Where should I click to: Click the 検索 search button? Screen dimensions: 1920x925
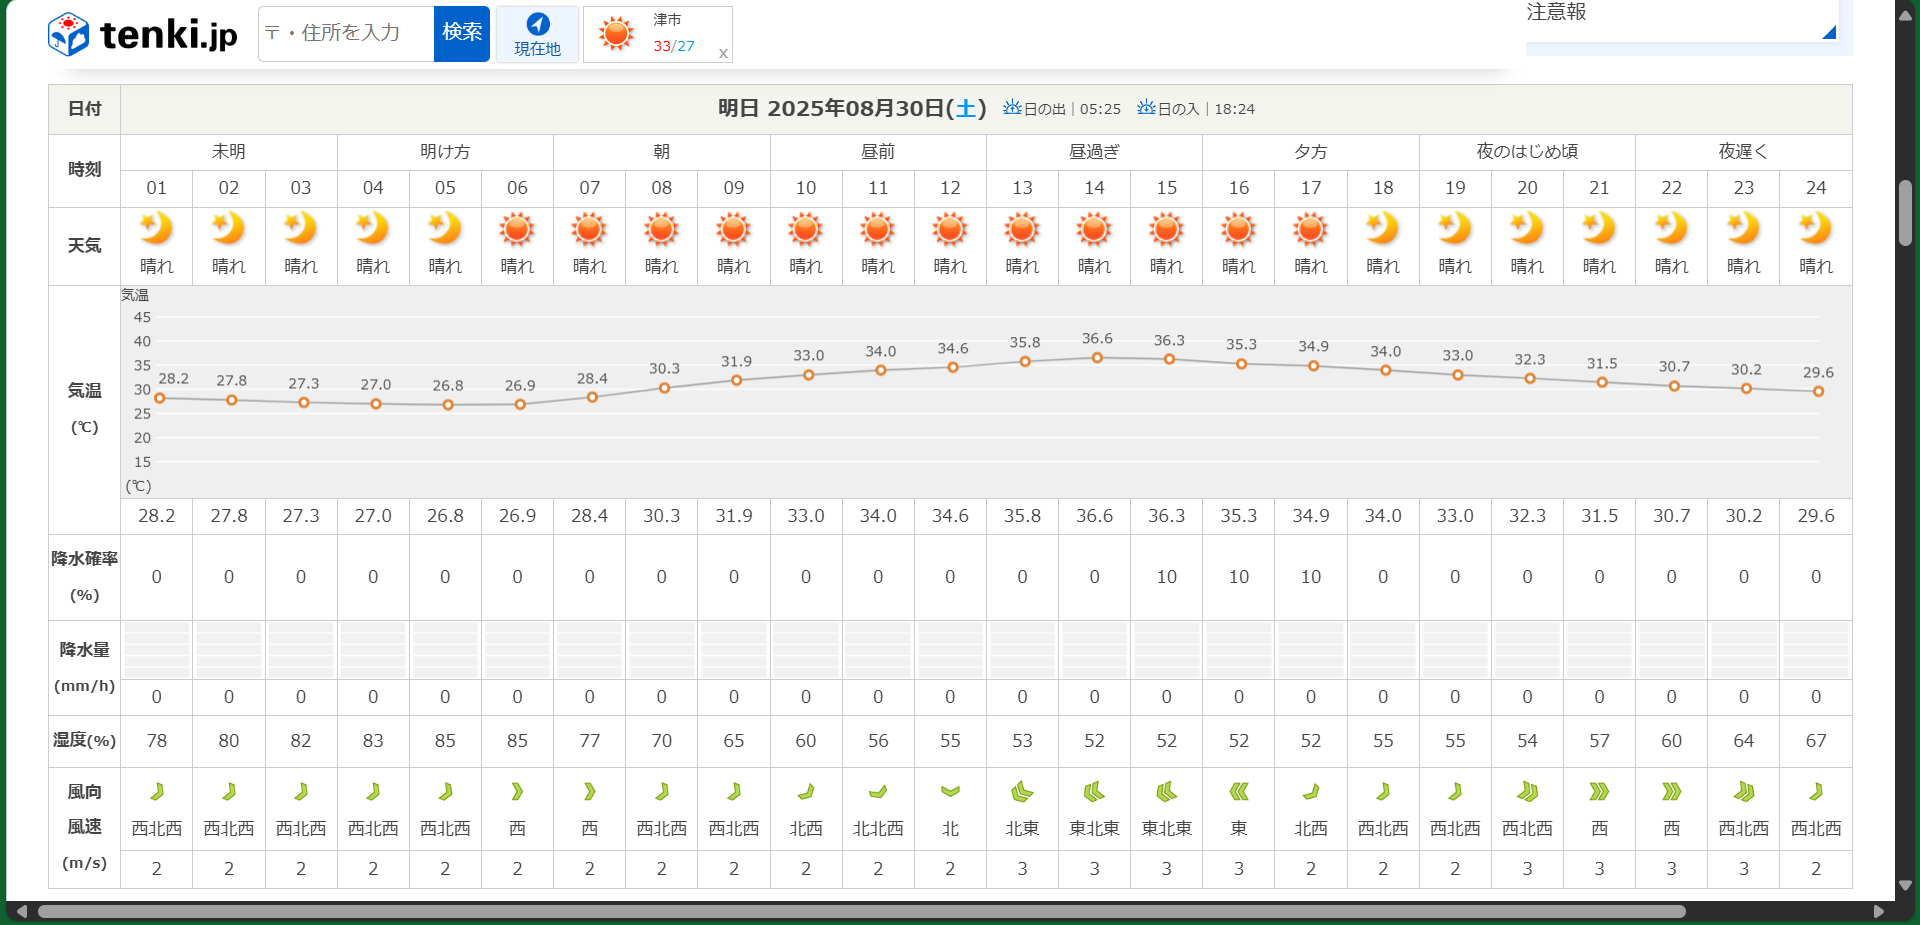coord(461,33)
